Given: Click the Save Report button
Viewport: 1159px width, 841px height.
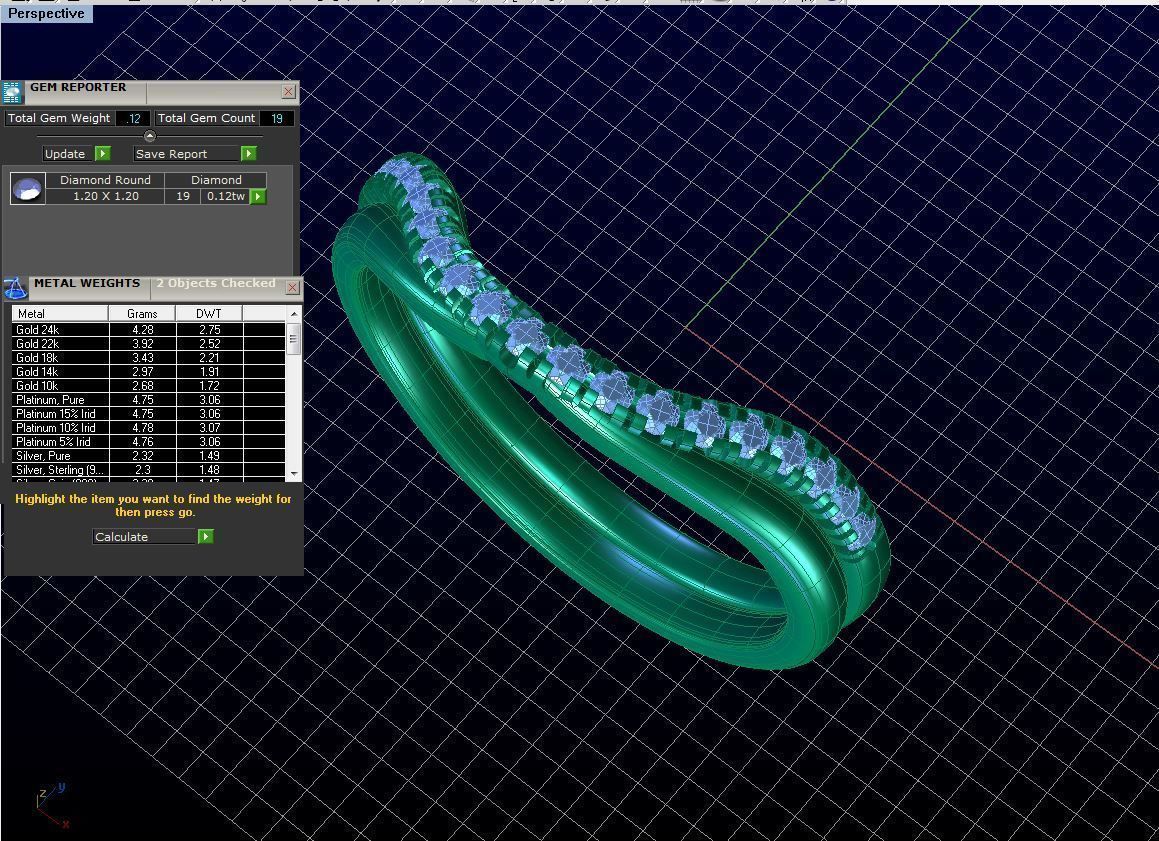Looking at the screenshot, I should click(186, 154).
